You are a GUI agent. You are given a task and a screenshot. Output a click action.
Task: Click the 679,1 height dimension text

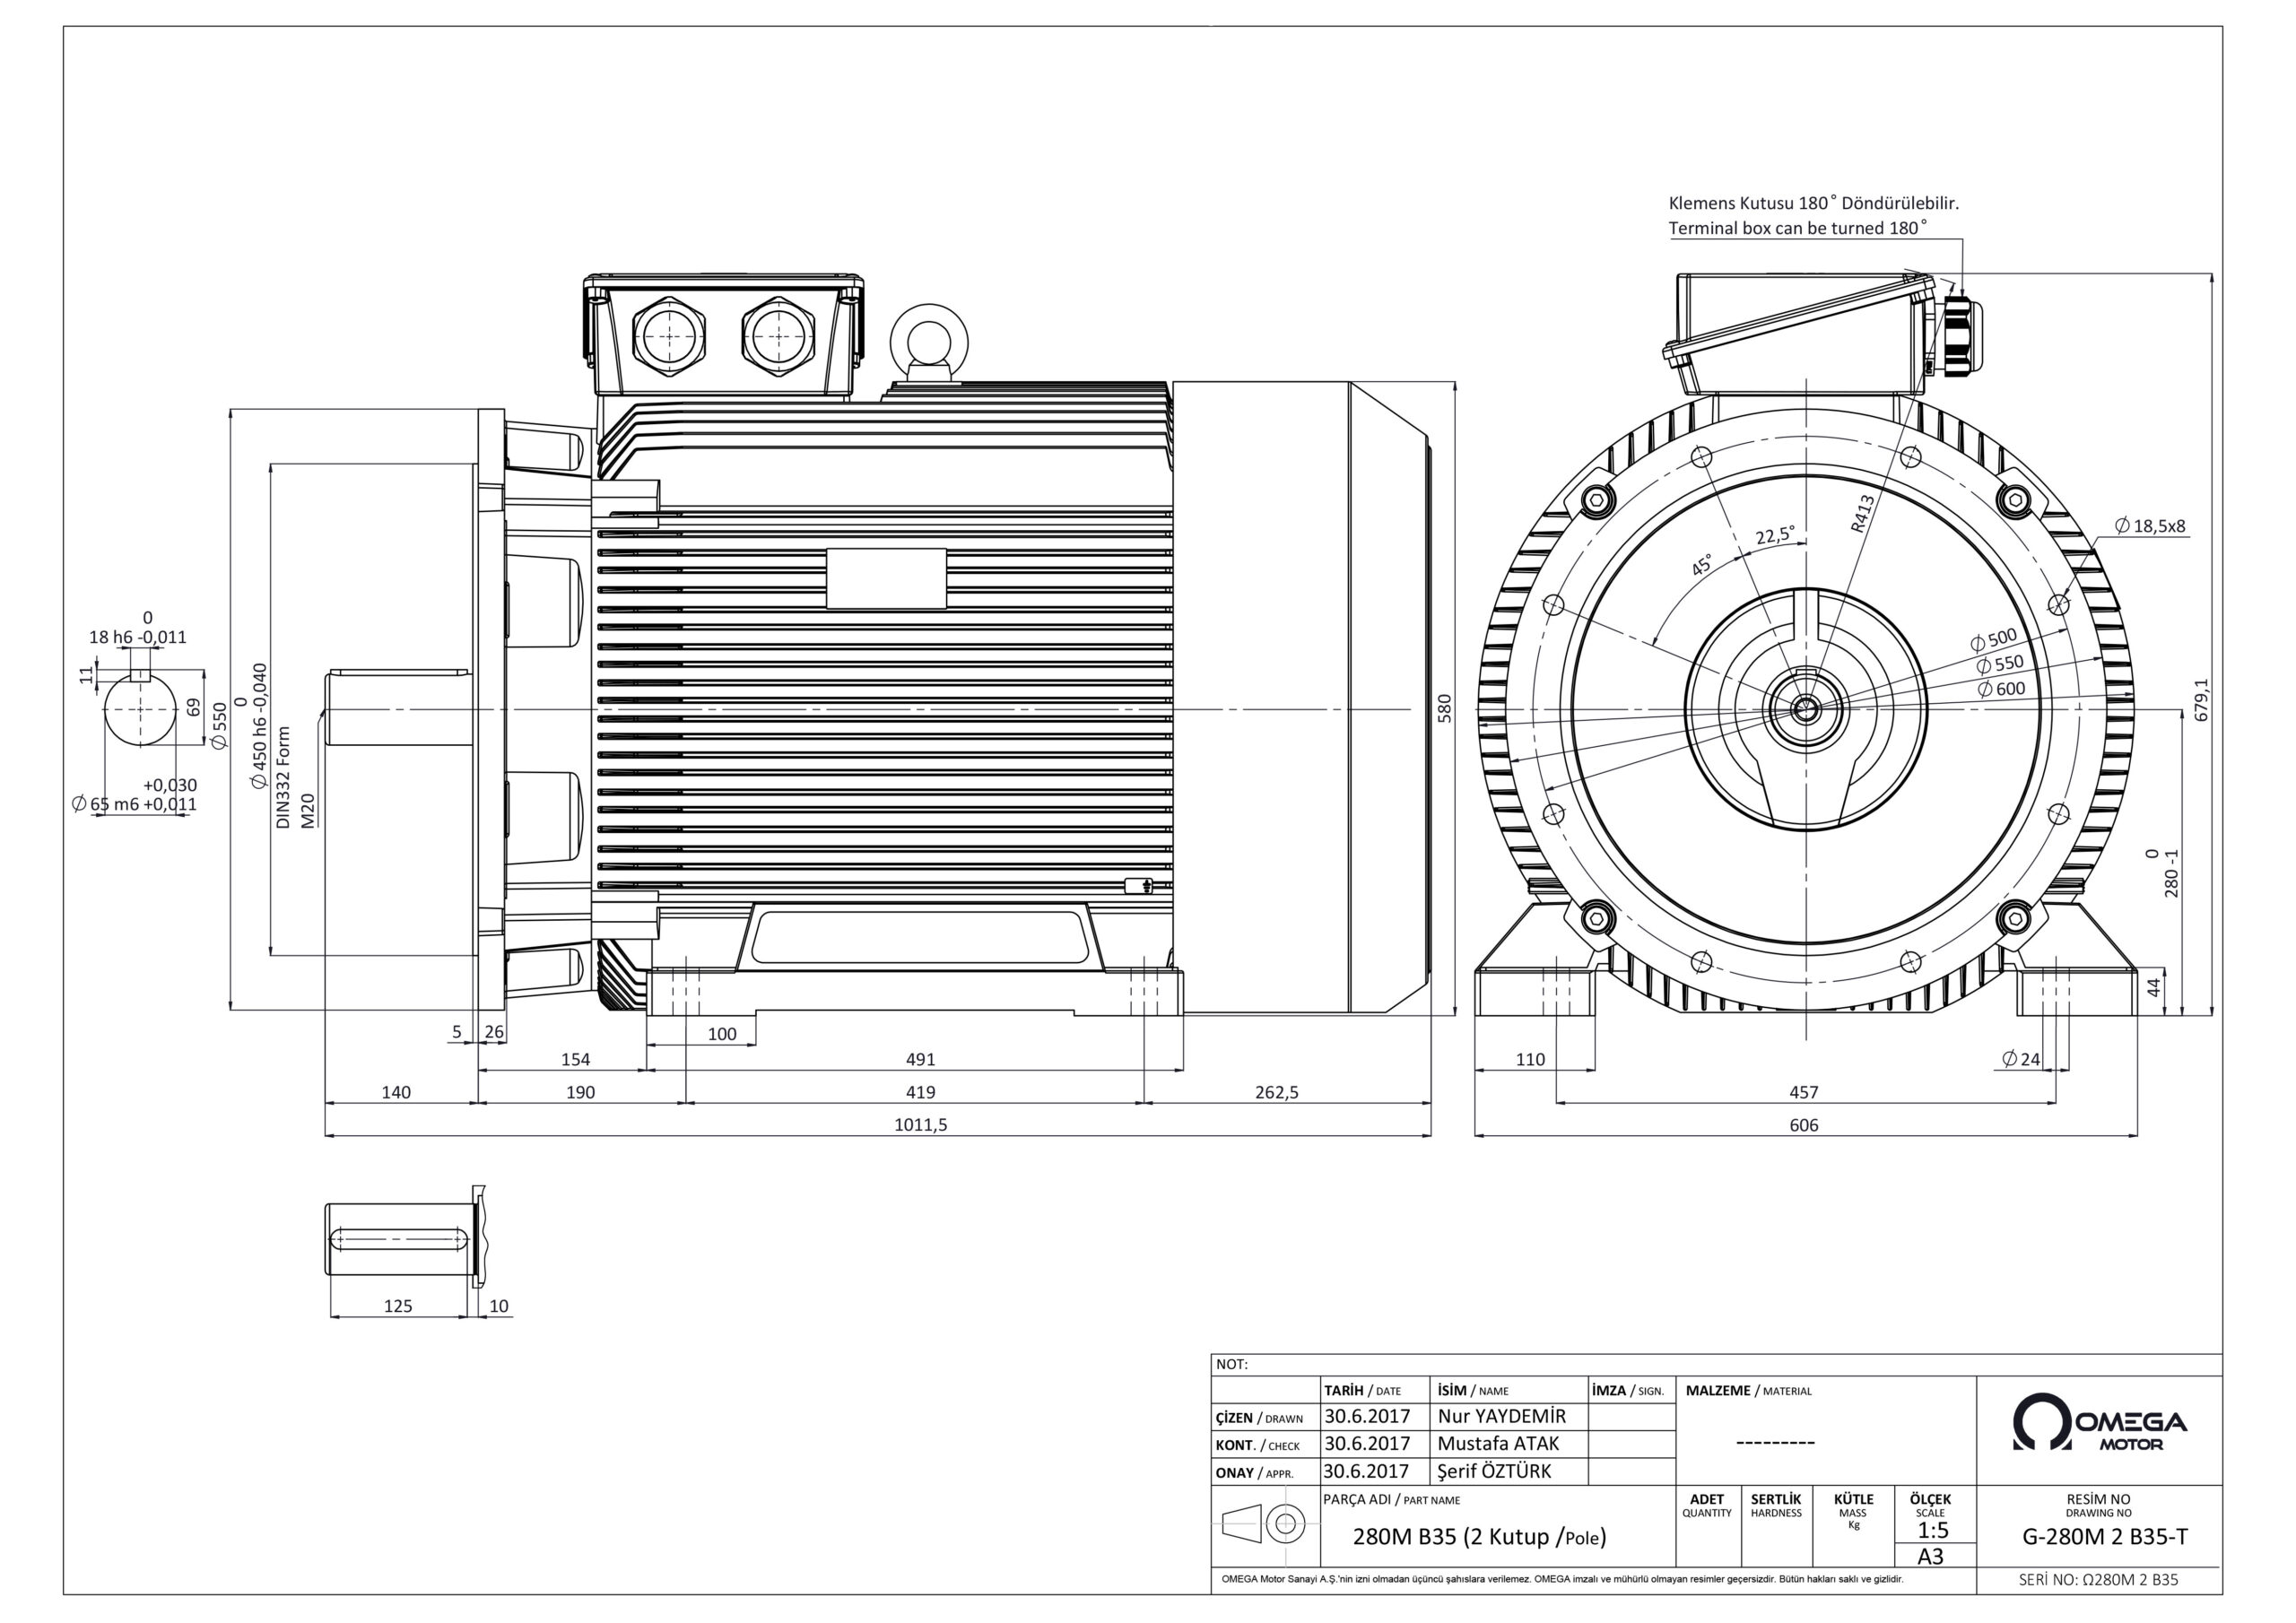[x=2201, y=699]
